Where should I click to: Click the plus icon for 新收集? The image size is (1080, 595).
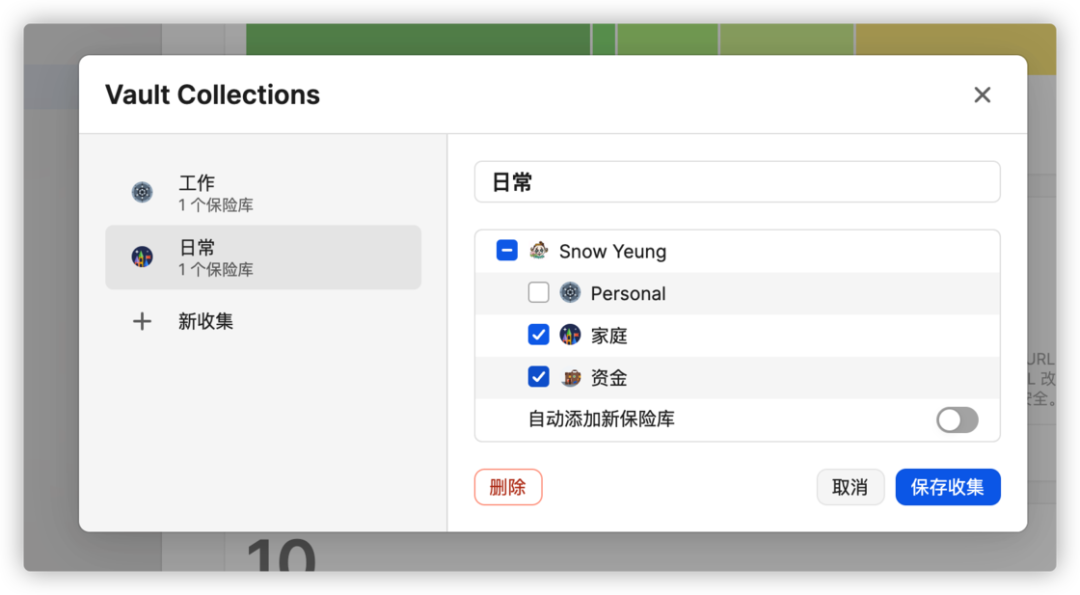click(x=142, y=321)
